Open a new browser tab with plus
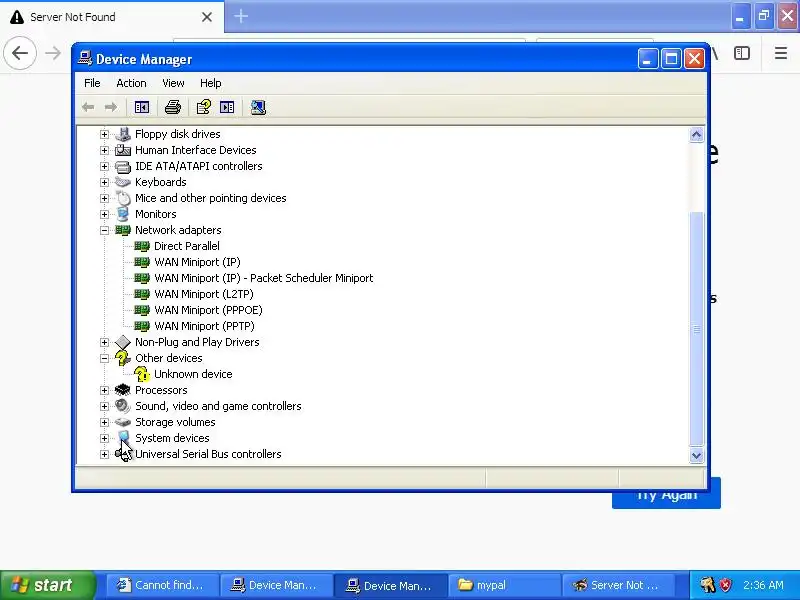Viewport: 800px width, 600px height. (241, 16)
